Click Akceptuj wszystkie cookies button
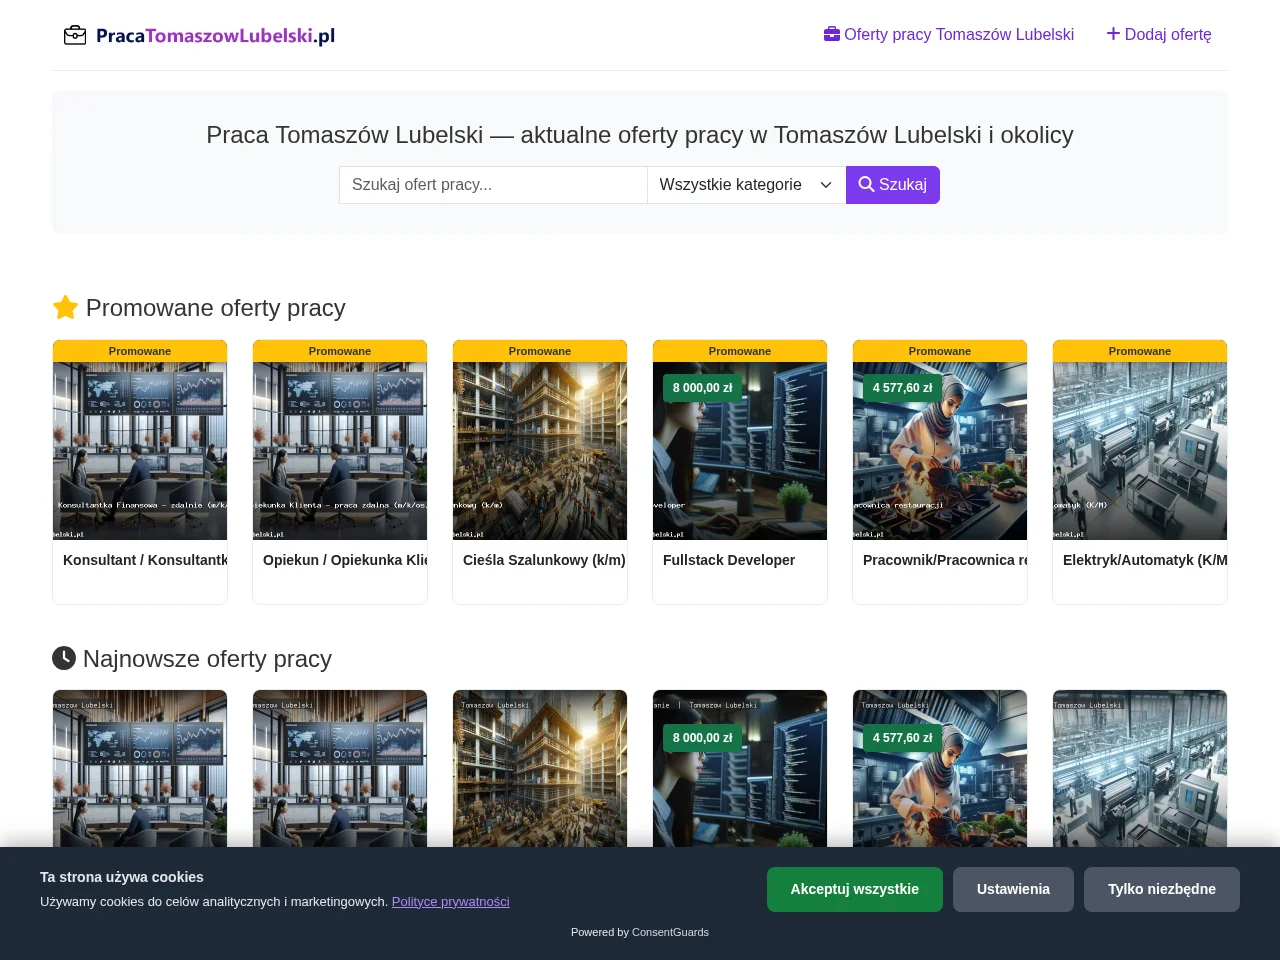The height and width of the screenshot is (960, 1280). coord(855,889)
